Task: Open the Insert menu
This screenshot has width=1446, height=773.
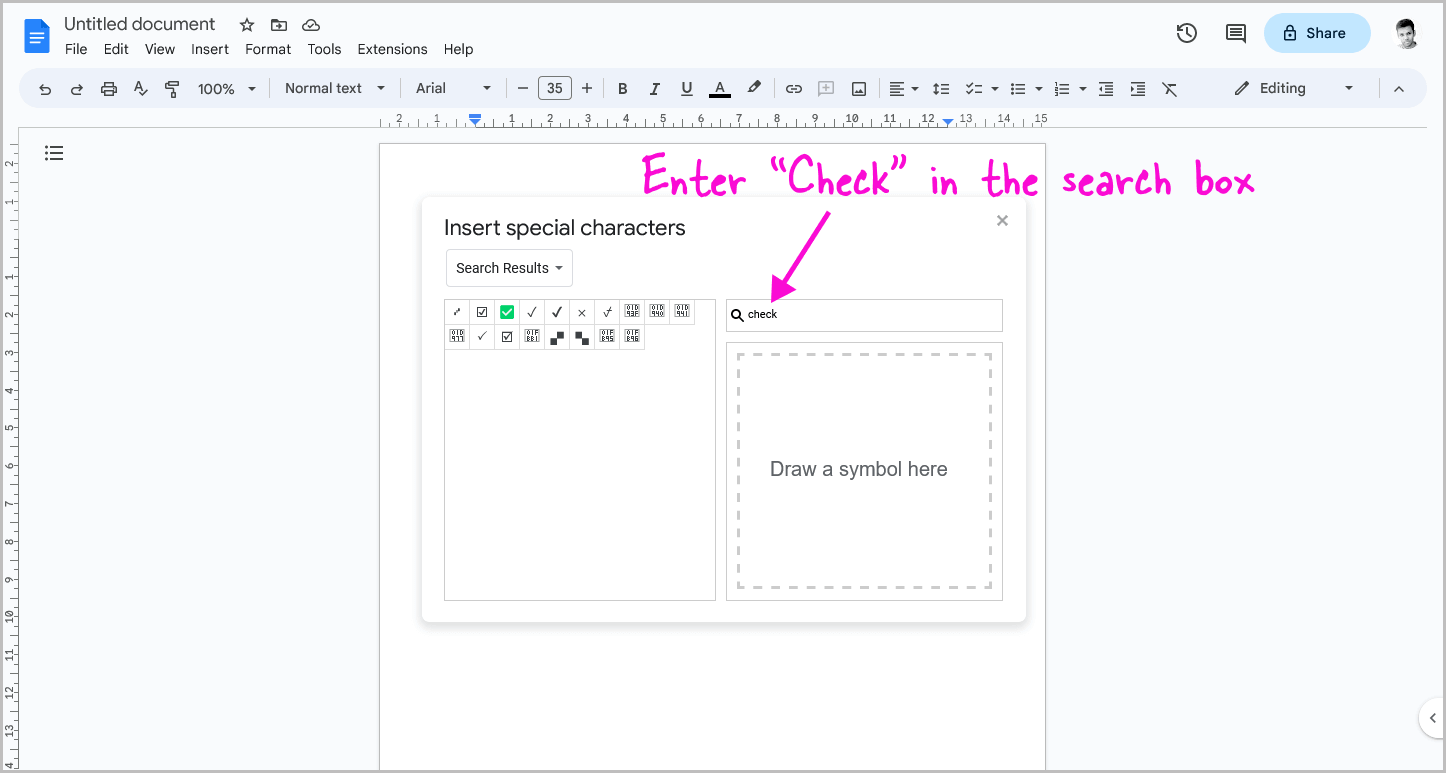Action: pyautogui.click(x=210, y=49)
